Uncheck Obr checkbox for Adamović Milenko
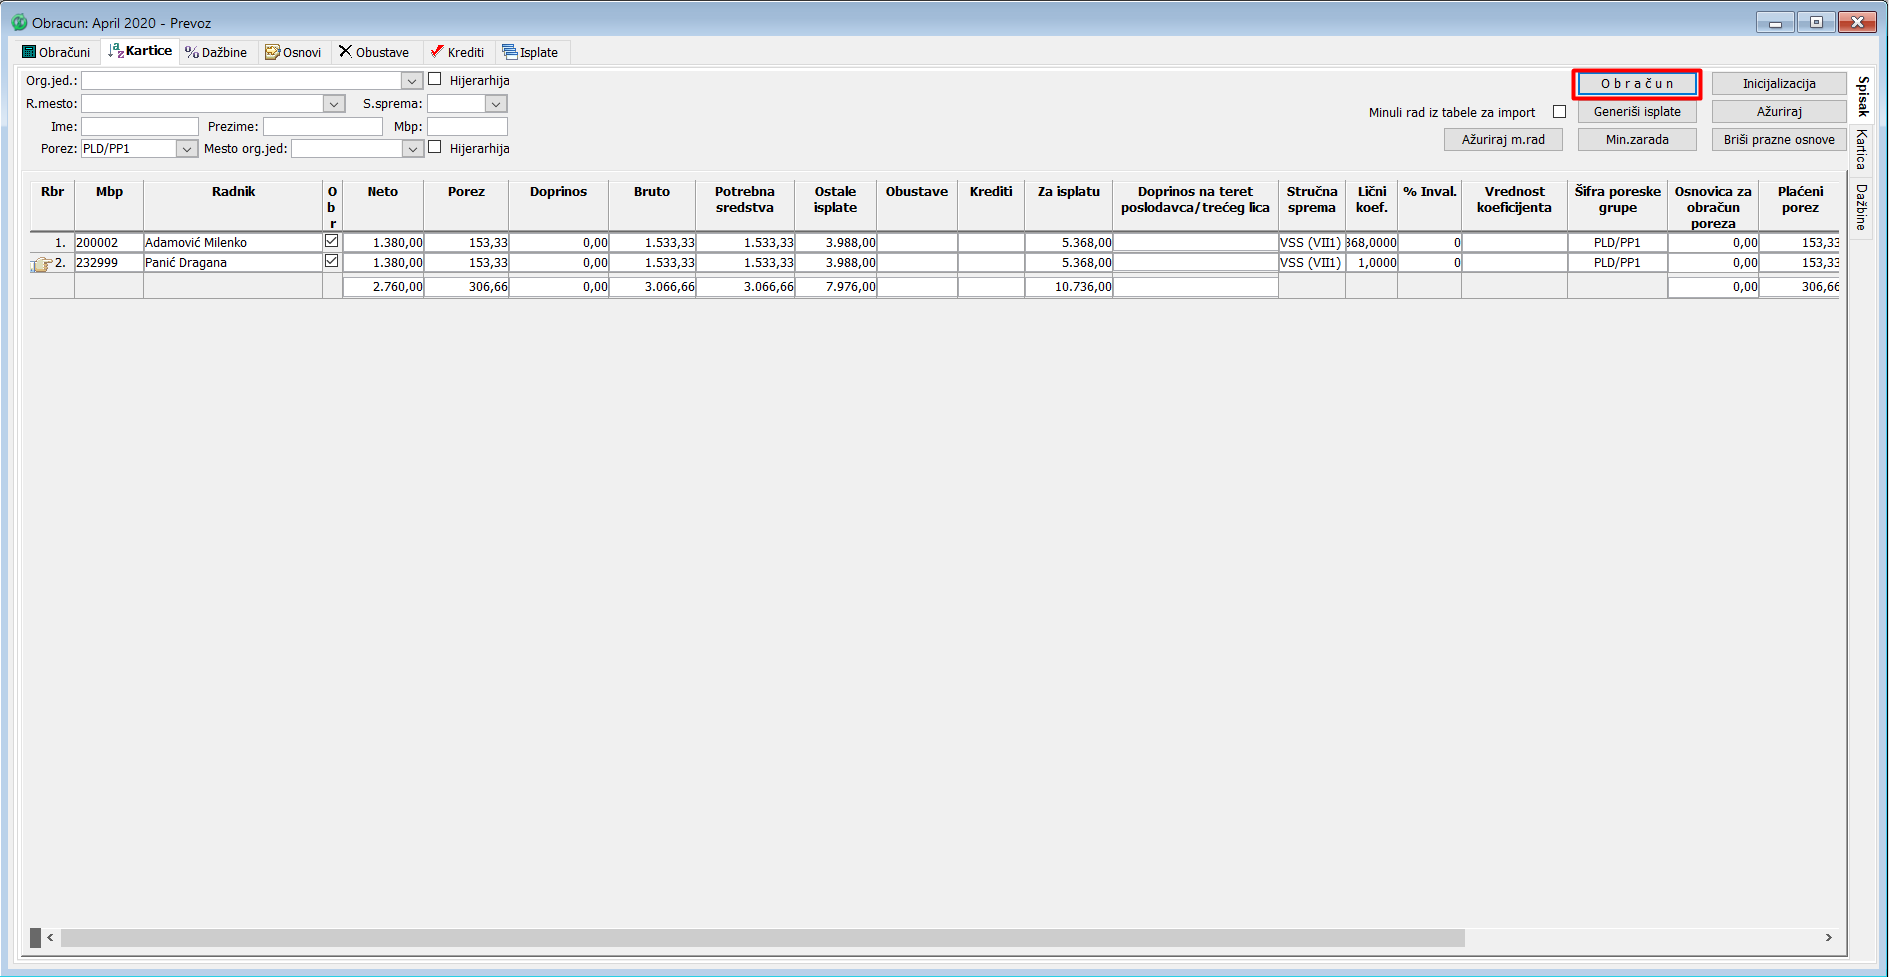 point(332,241)
